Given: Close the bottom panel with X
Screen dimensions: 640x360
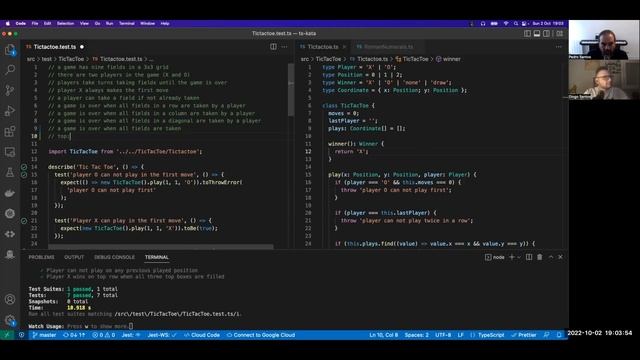Looking at the screenshot, I should pyautogui.click(x=560, y=257).
